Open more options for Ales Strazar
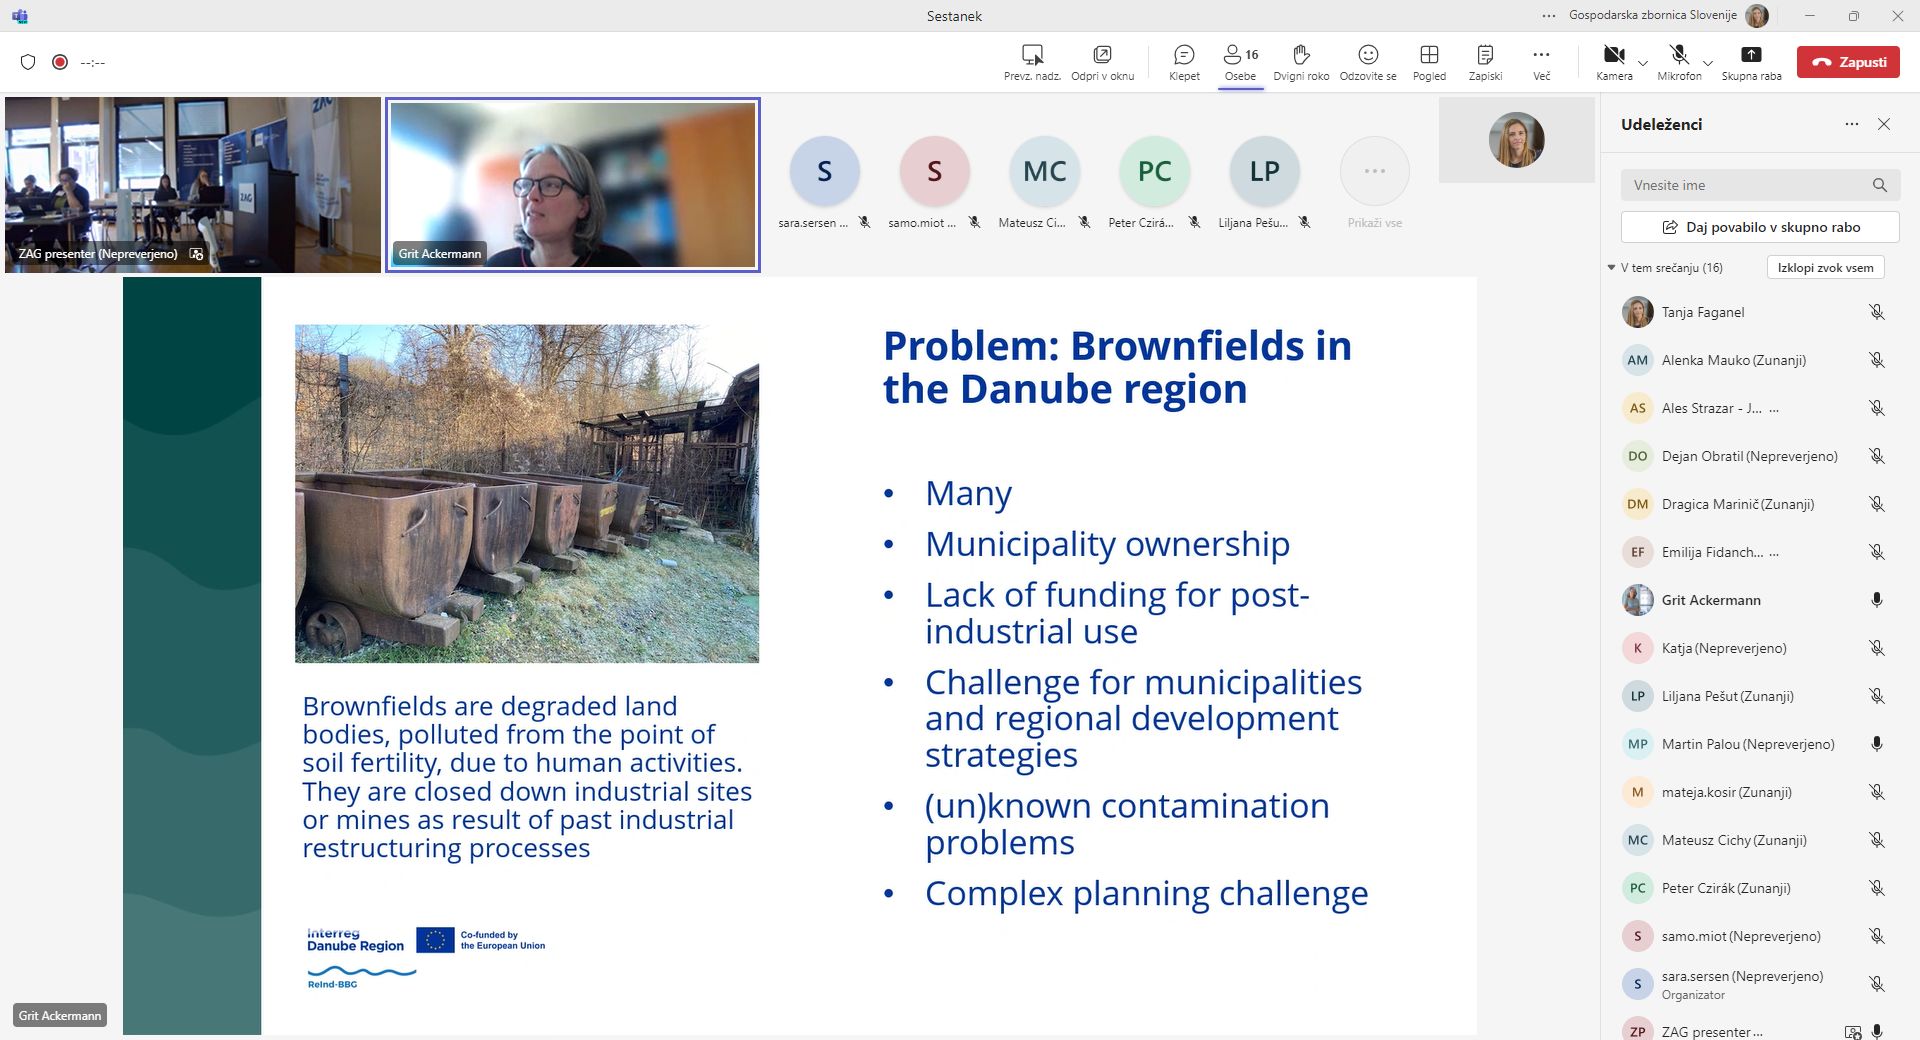 1774,408
